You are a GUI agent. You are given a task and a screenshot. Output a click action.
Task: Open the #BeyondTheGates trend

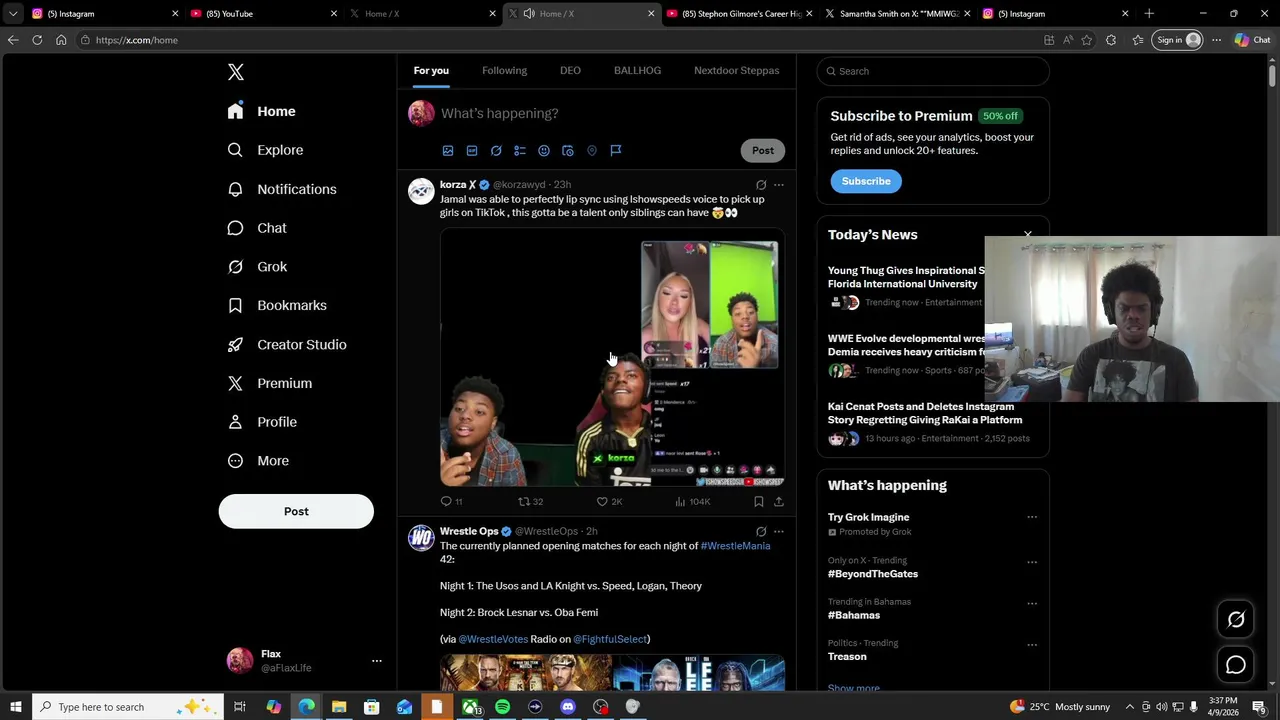pyautogui.click(x=873, y=574)
